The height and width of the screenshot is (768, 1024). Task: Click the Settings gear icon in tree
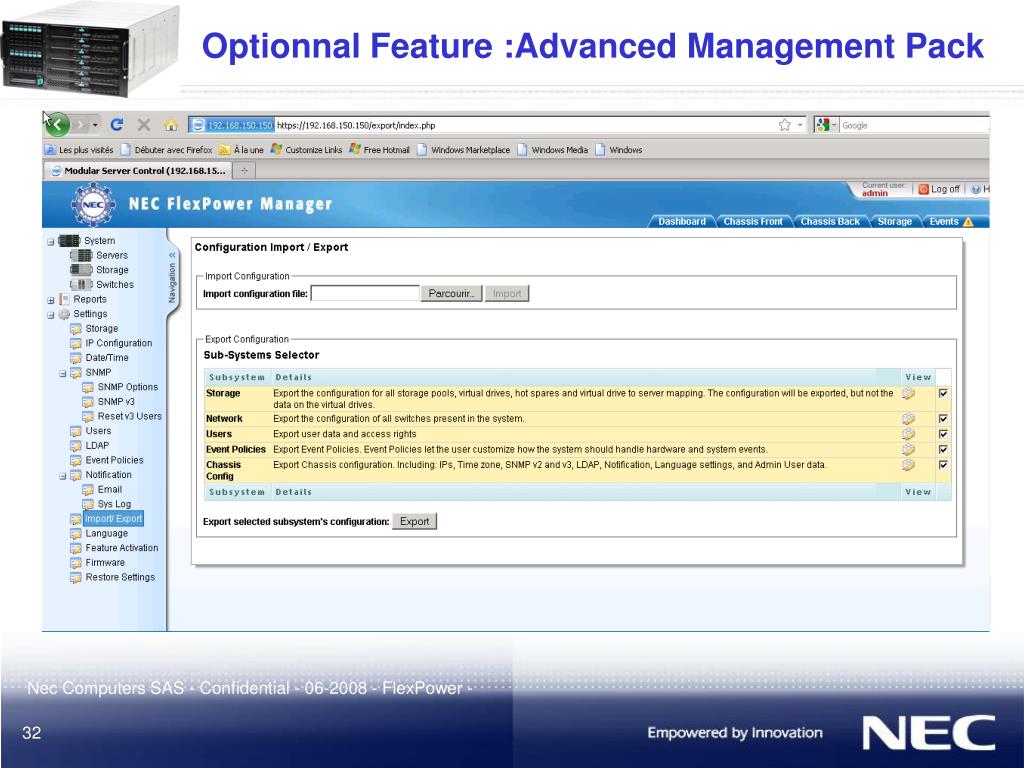coord(64,314)
